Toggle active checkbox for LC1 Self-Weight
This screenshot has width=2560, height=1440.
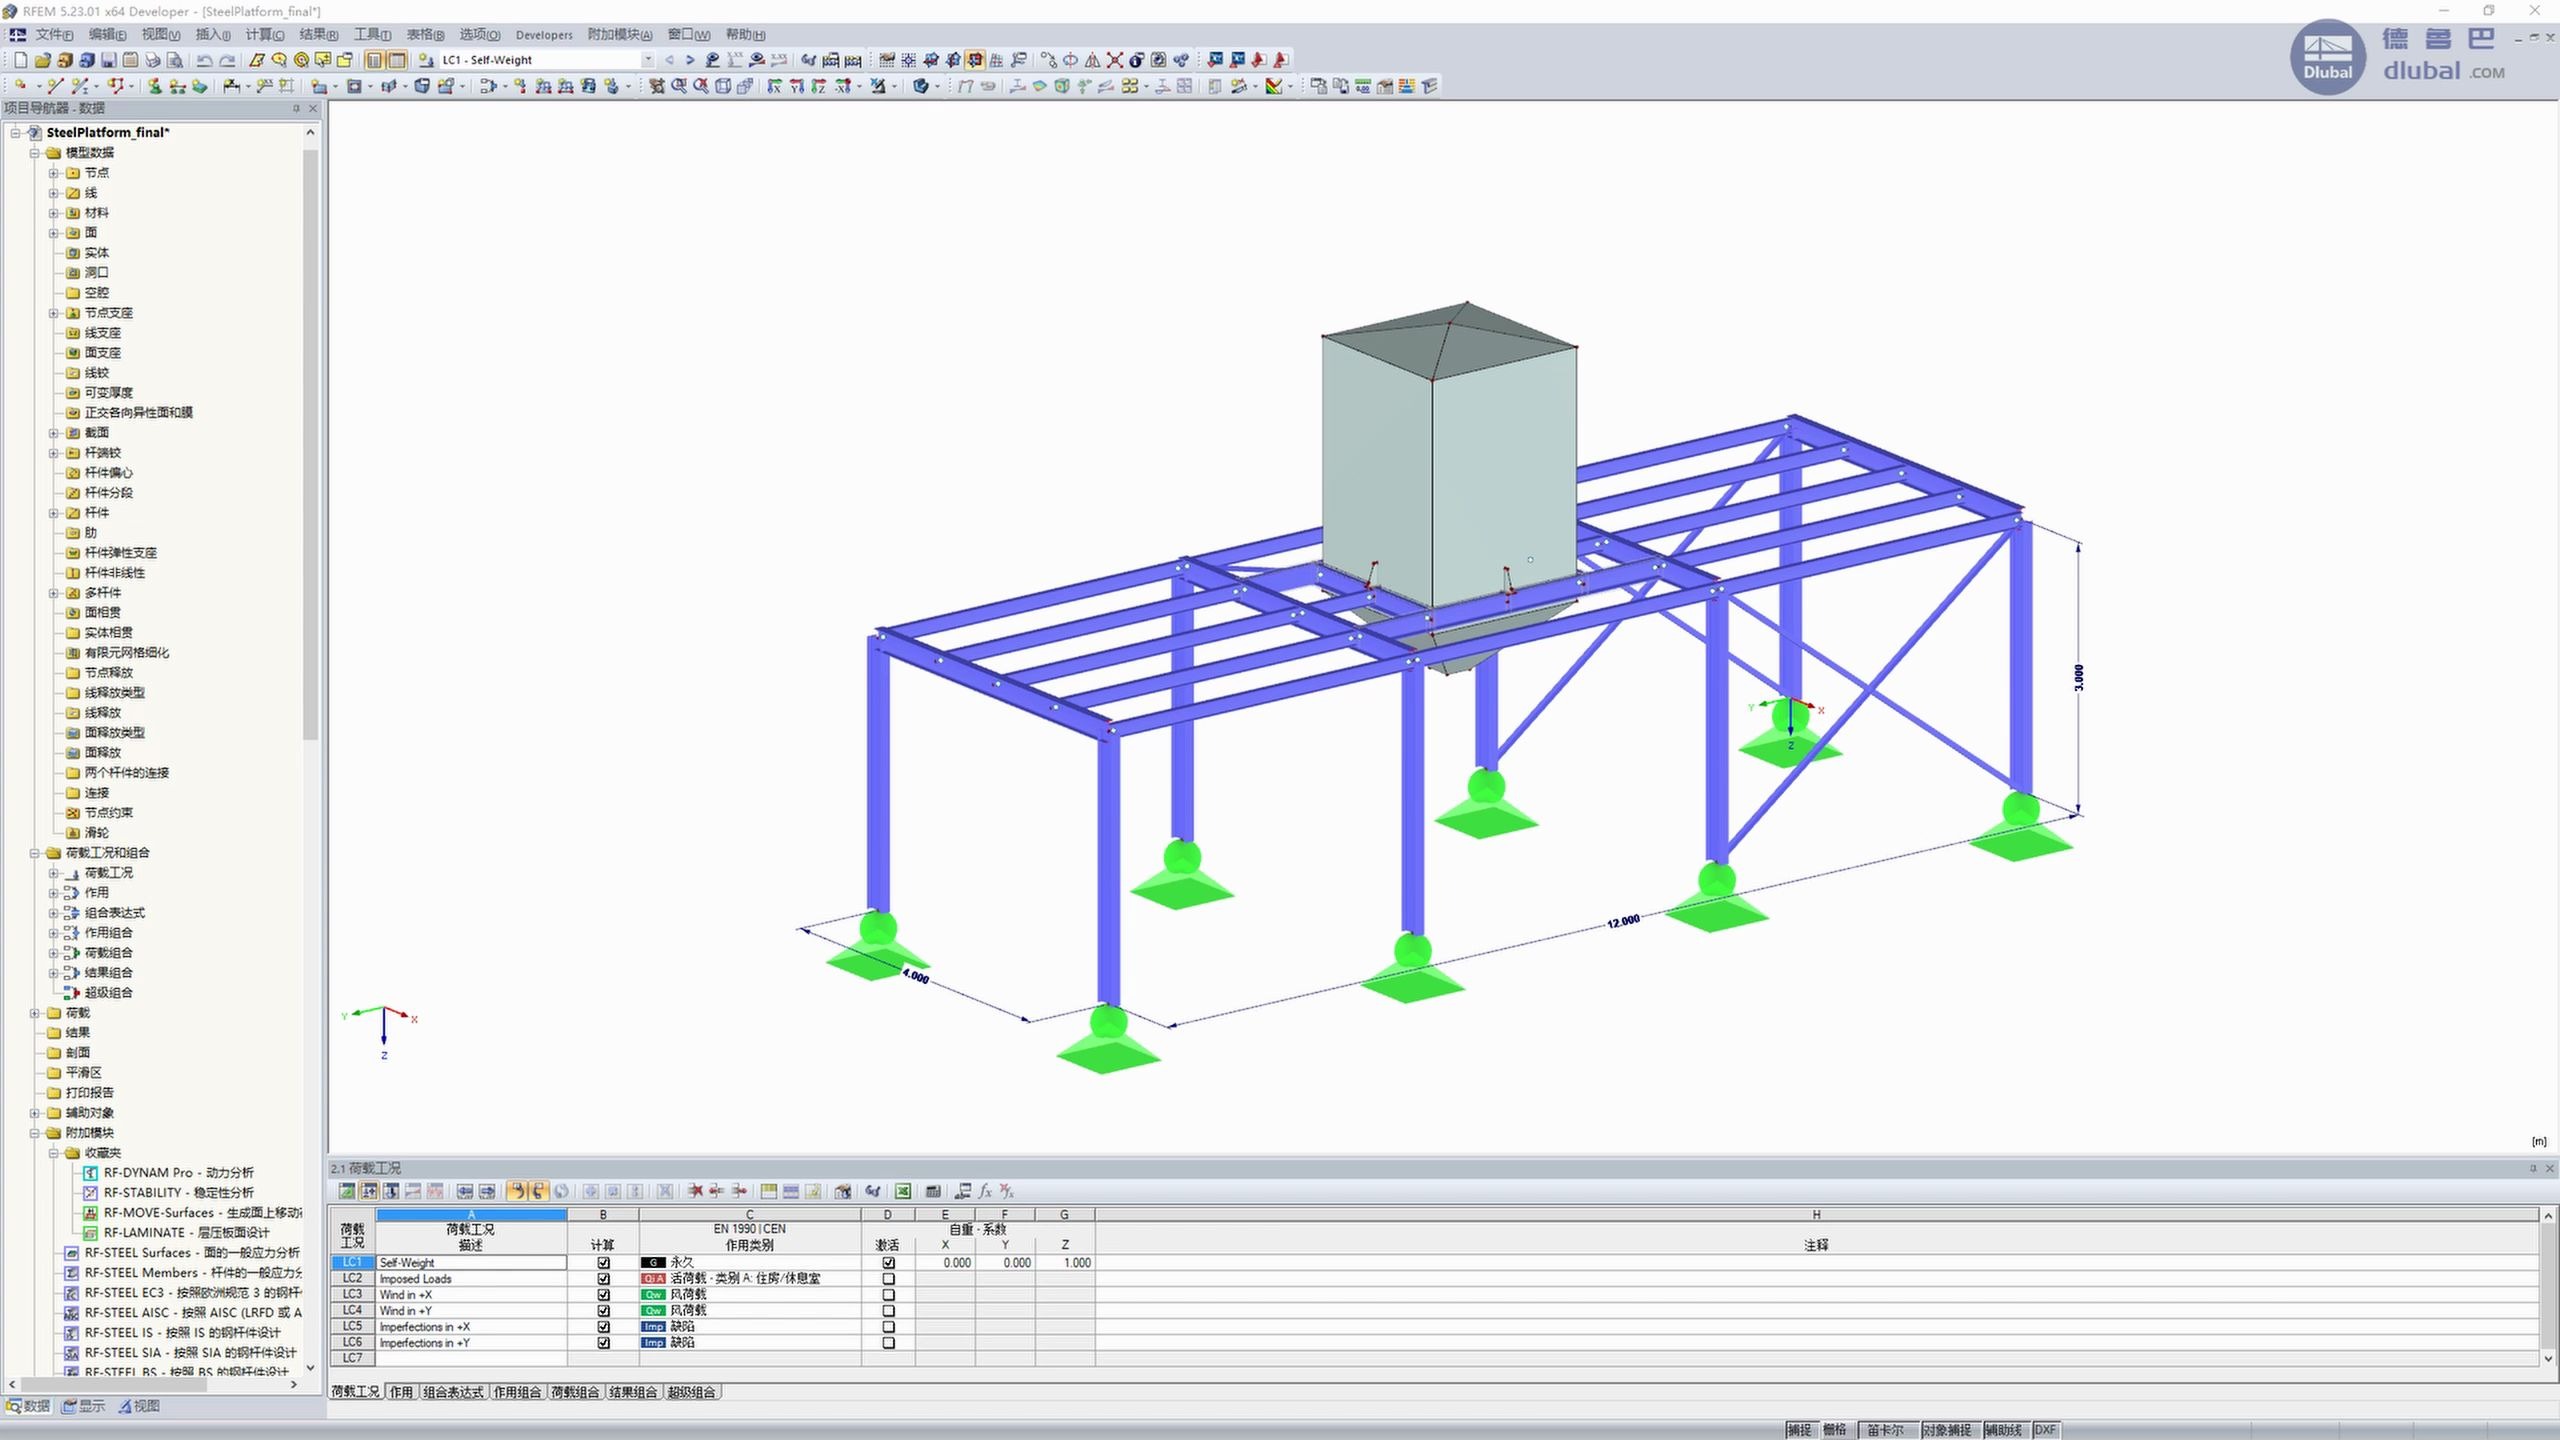[x=888, y=1263]
